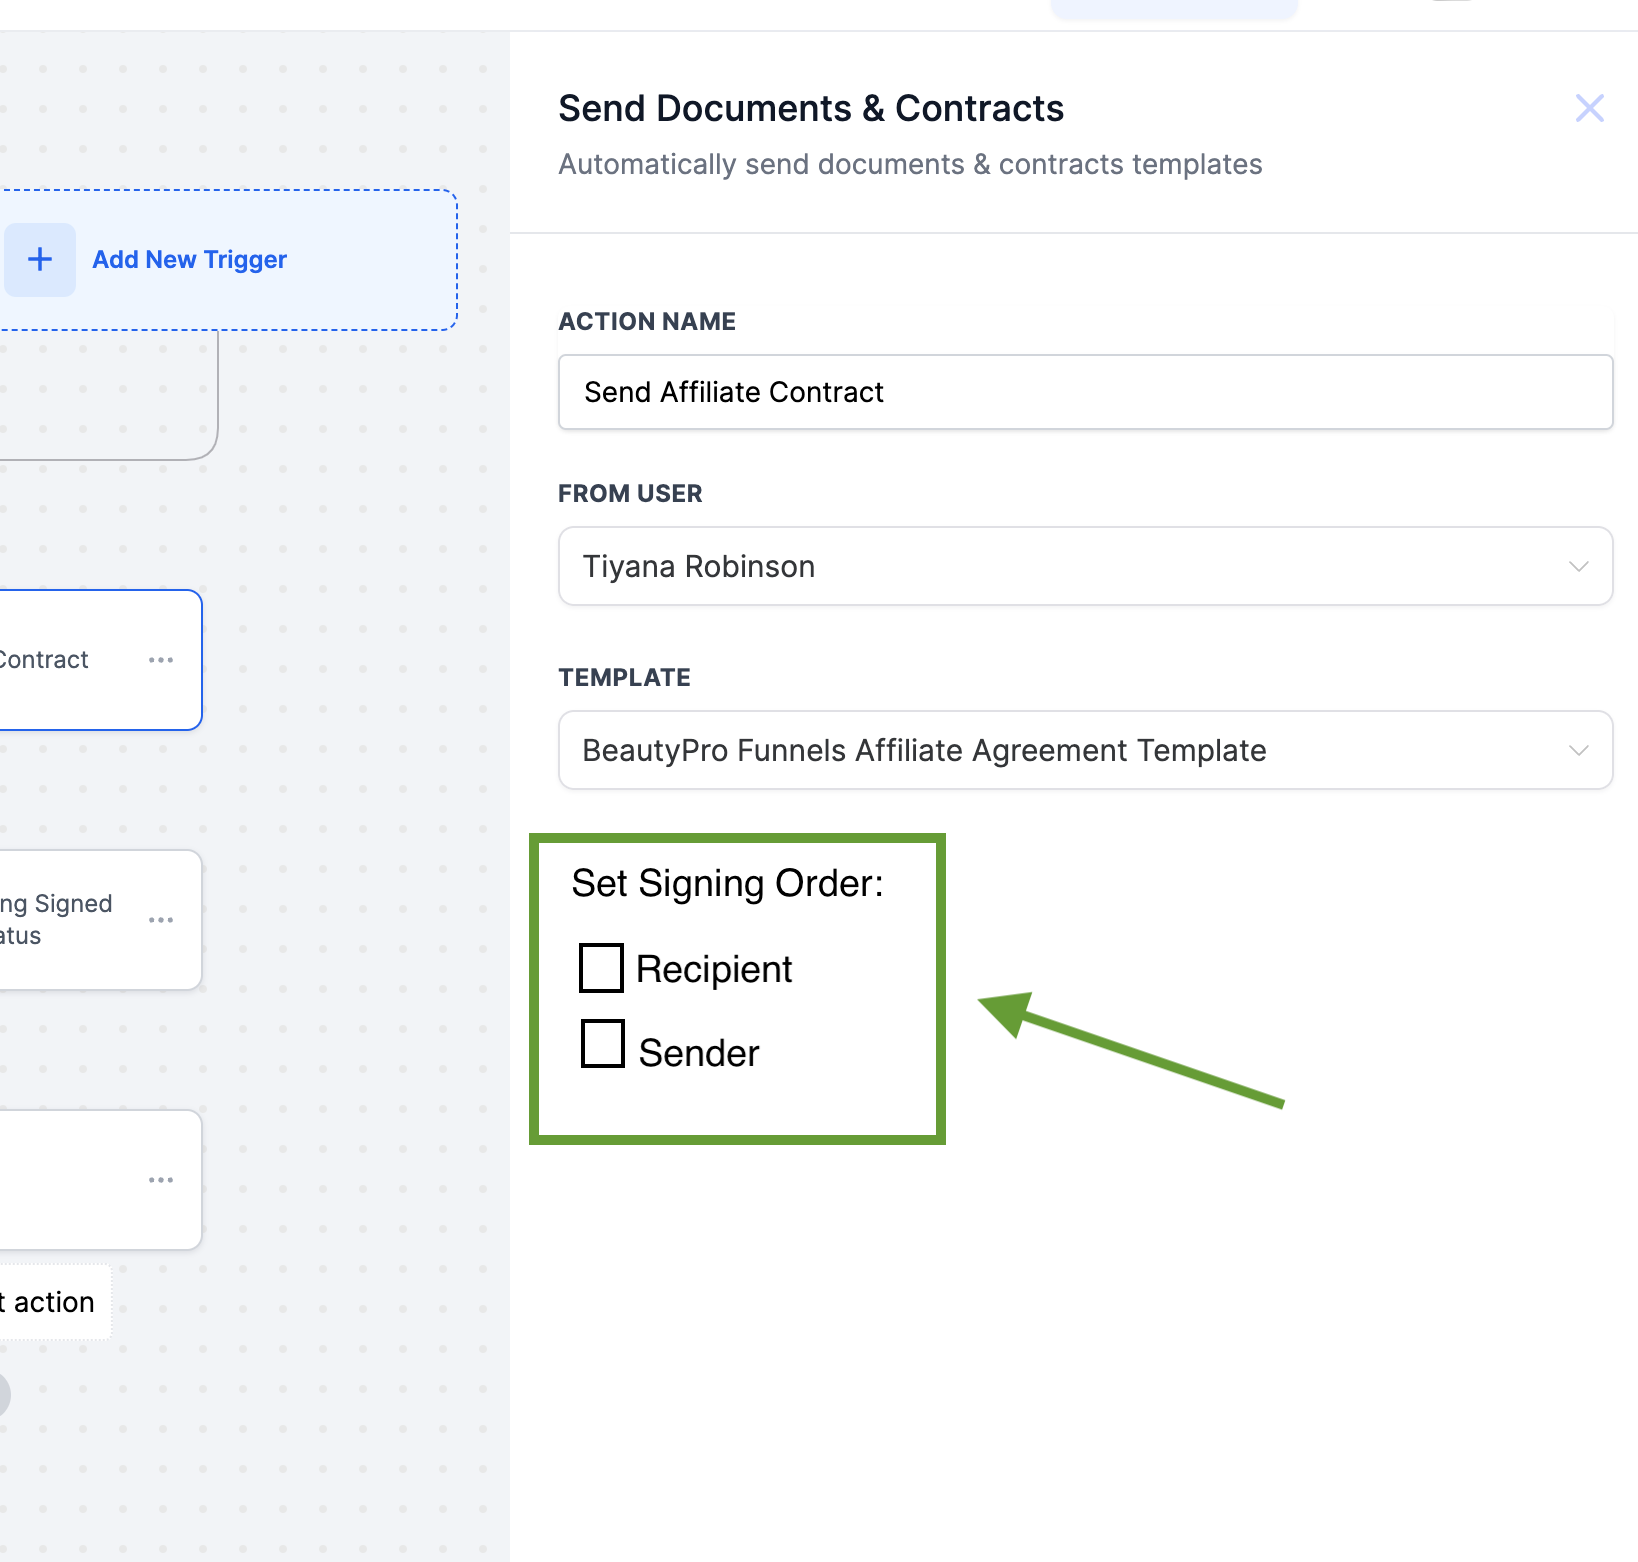Screen dimensions: 1638x1562
Task: Open options menu on the Contract action node
Action: pos(161,660)
